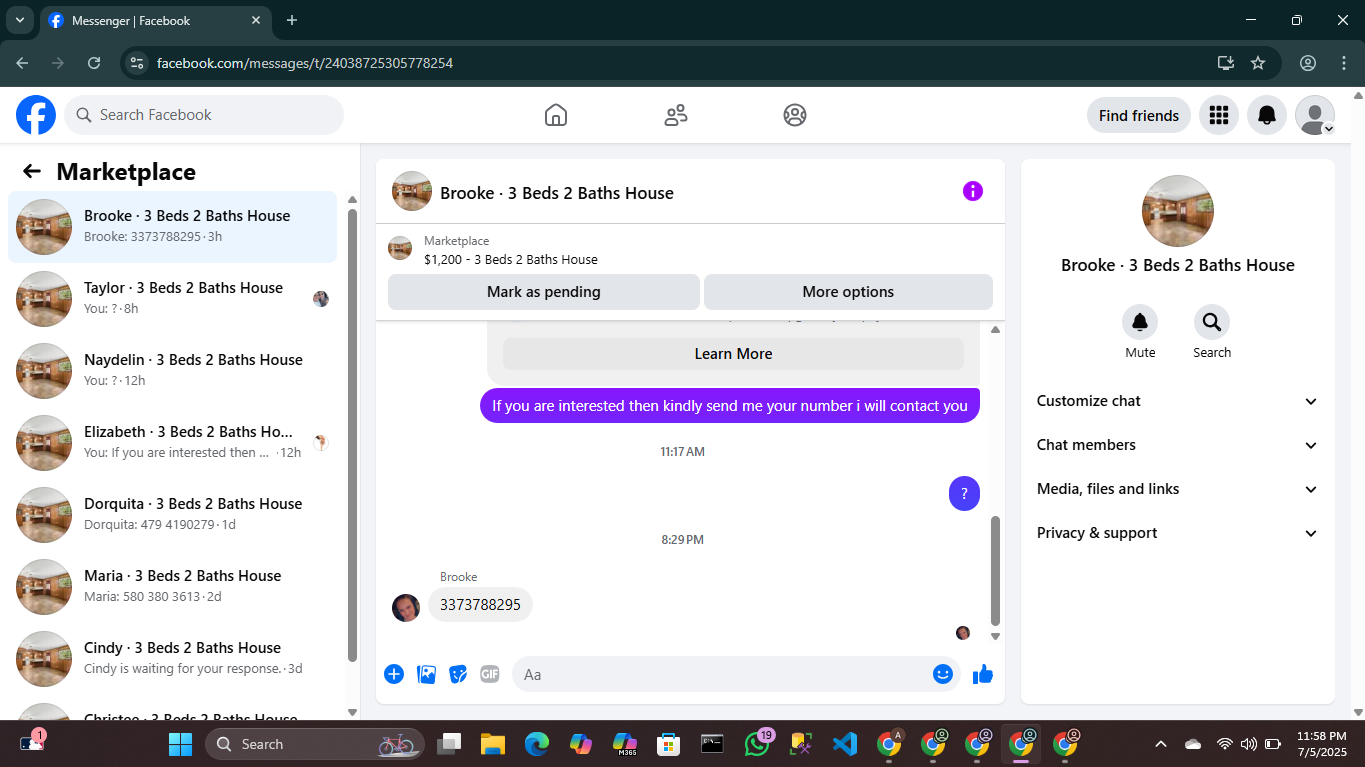
Task: Open the Windows taskbar Search box
Action: point(315,744)
